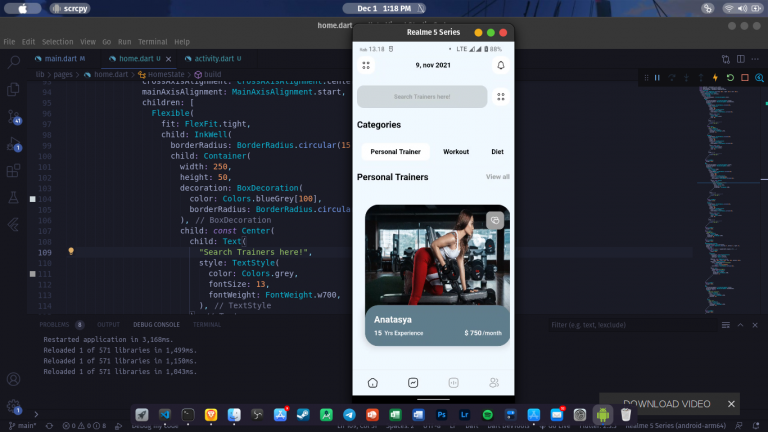This screenshot has width=768, height=432.
Task: Open Source Control with badge 41
Action: (x=14, y=117)
